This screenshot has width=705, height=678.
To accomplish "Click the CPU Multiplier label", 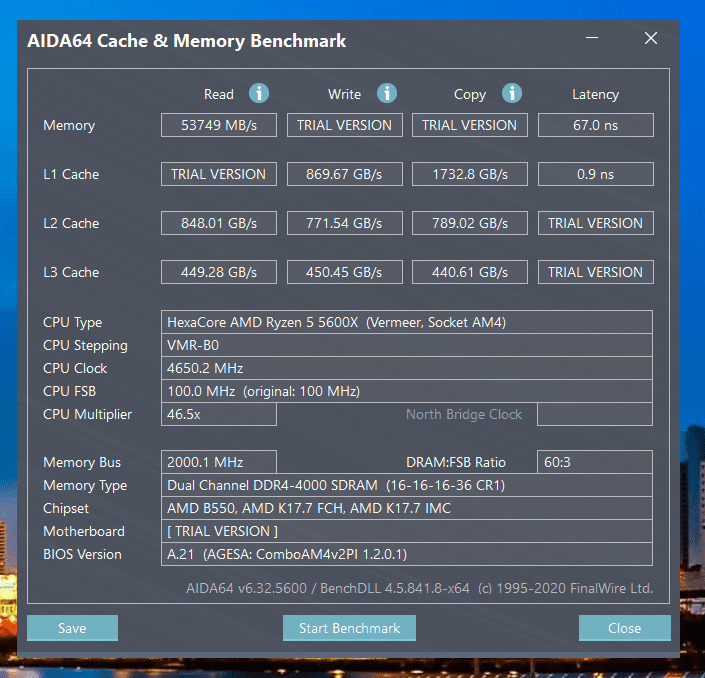I will pos(88,414).
